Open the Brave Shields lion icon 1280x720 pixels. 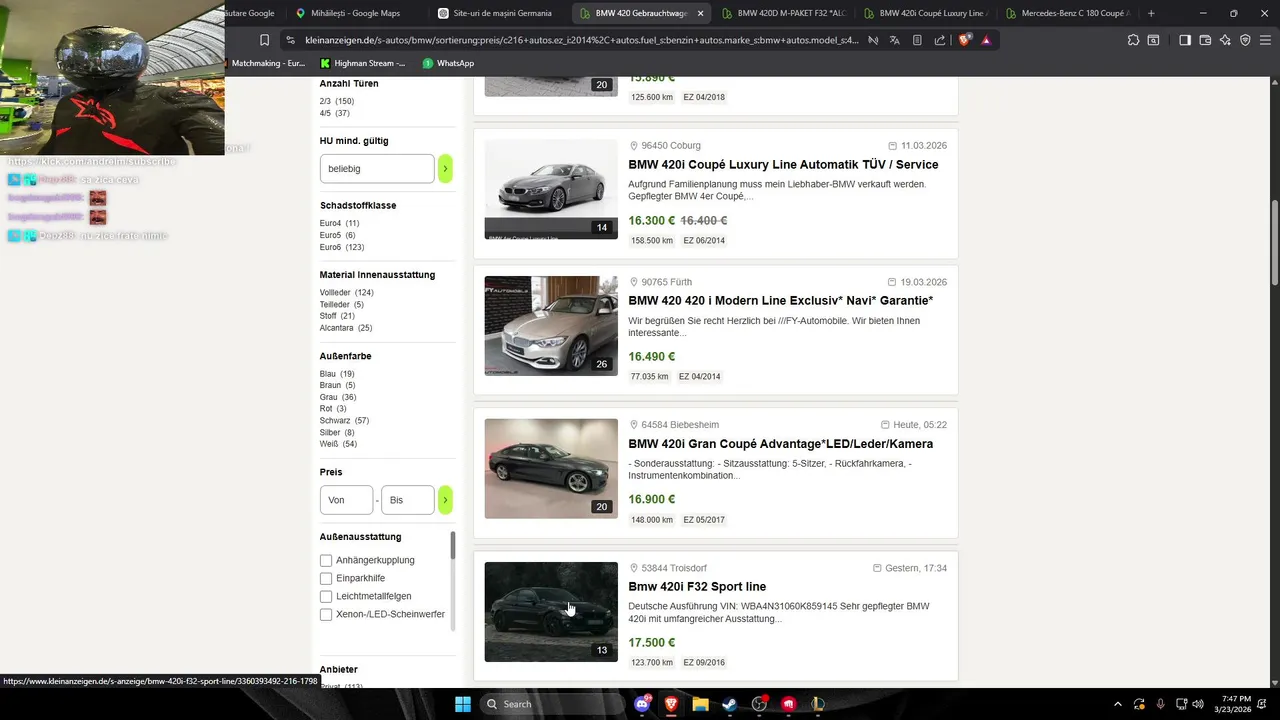point(964,40)
